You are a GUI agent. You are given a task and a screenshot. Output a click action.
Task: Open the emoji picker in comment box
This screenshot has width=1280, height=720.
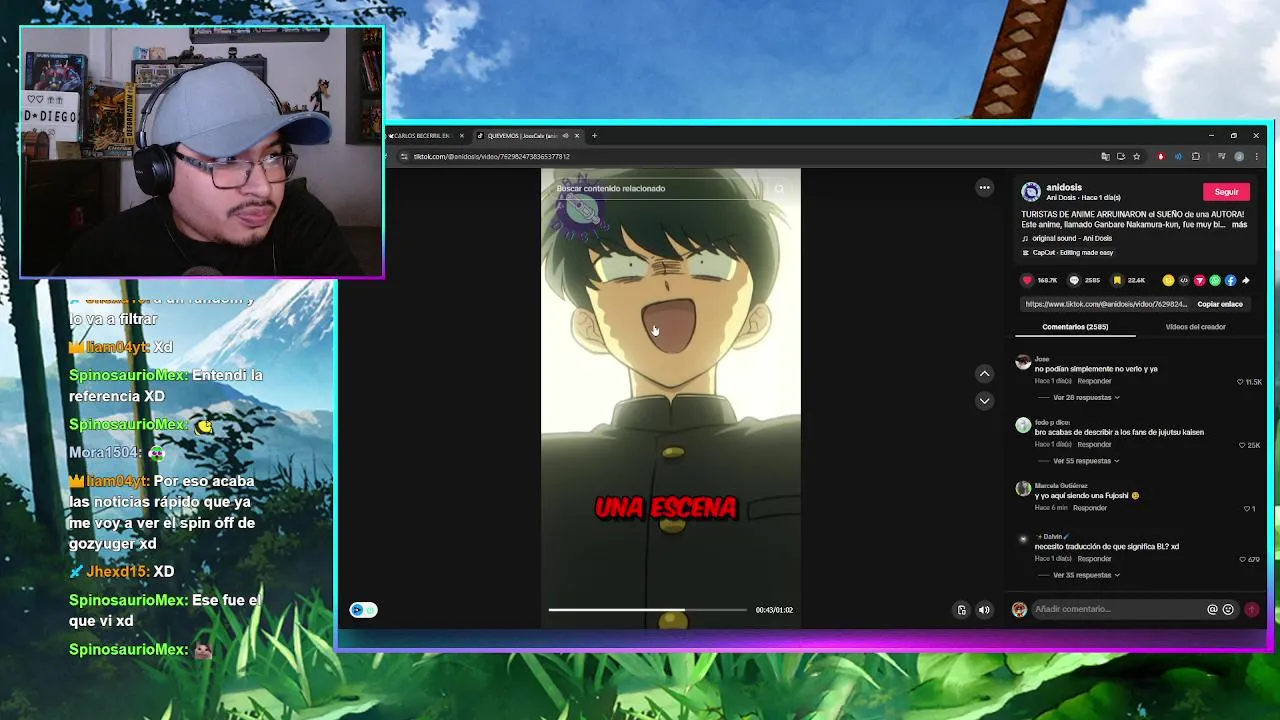click(x=1228, y=609)
